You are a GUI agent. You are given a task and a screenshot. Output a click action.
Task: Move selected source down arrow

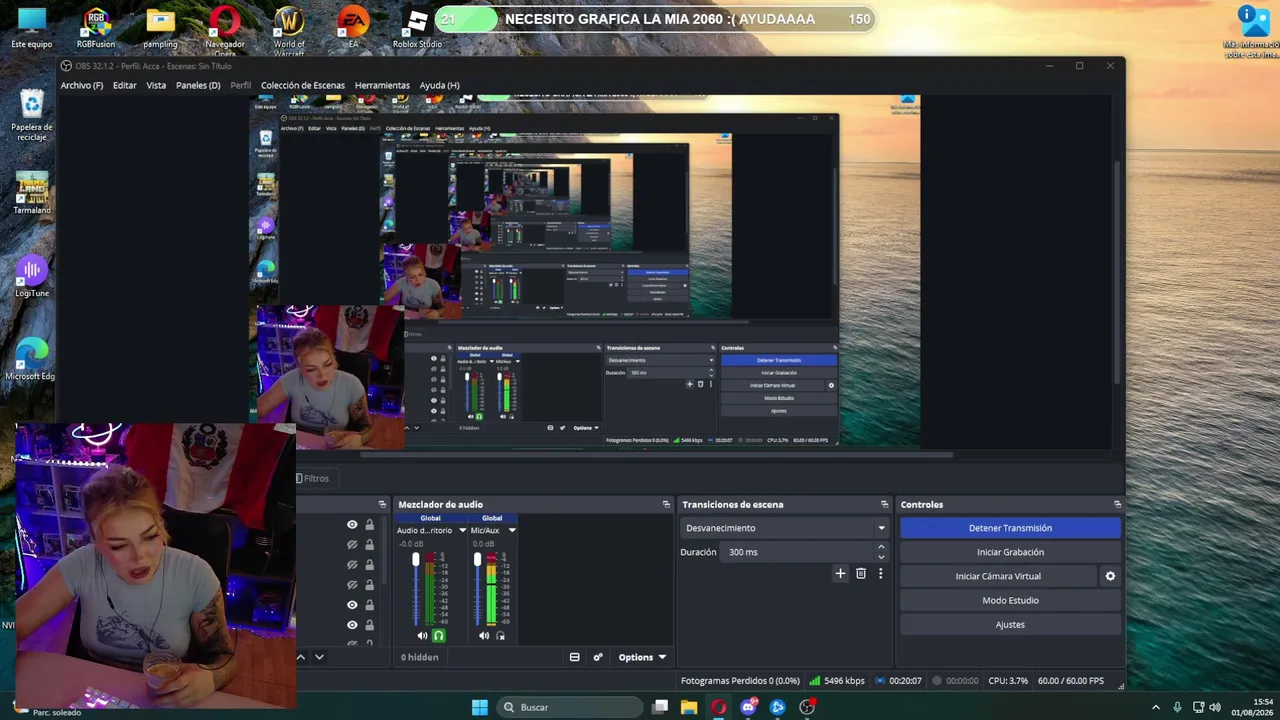coord(319,657)
